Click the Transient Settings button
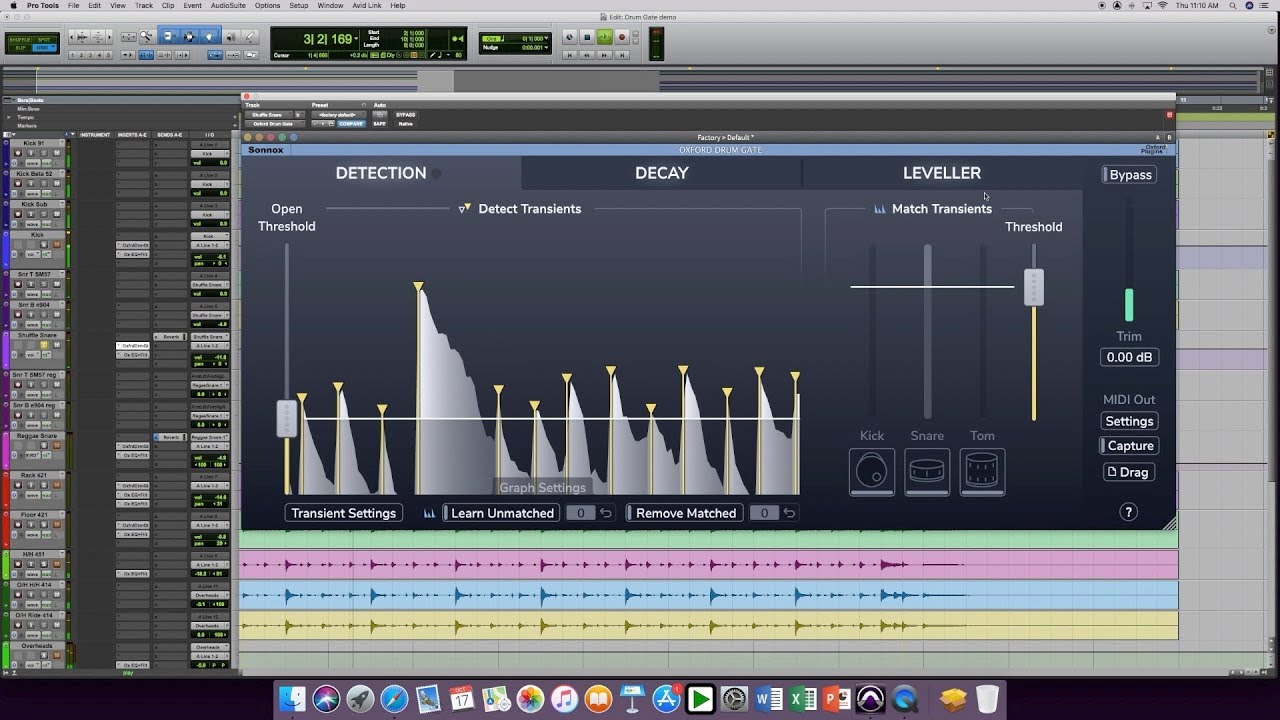This screenshot has width=1280, height=720. pos(344,513)
